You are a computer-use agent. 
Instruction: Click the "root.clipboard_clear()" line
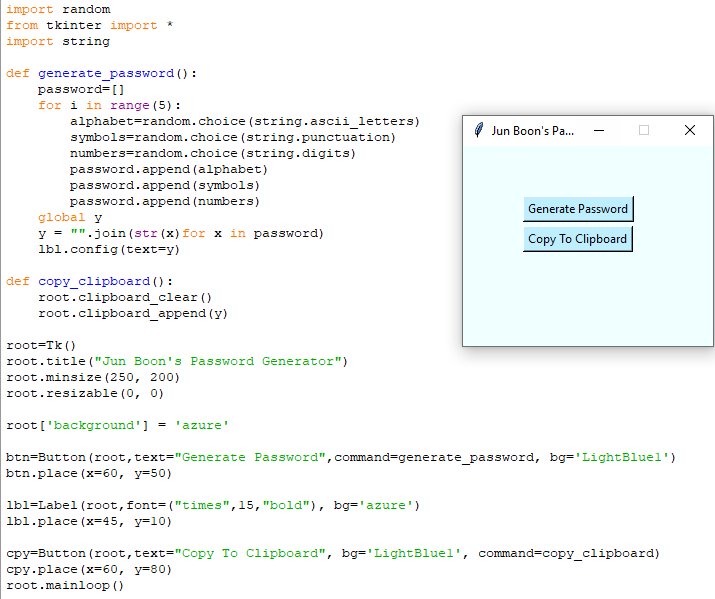(x=125, y=297)
